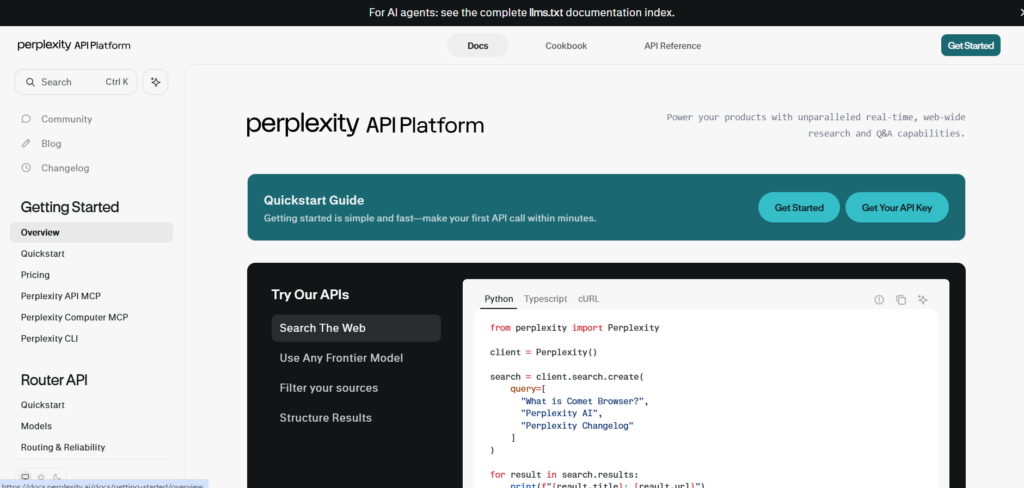The image size is (1024, 488).
Task: Ask AI about the code snippet
Action: (922, 299)
